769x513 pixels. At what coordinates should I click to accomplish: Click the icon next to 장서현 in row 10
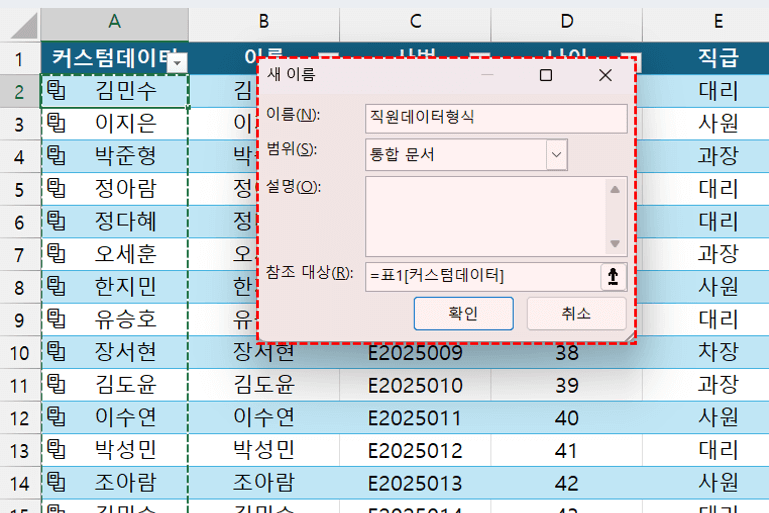coord(56,352)
